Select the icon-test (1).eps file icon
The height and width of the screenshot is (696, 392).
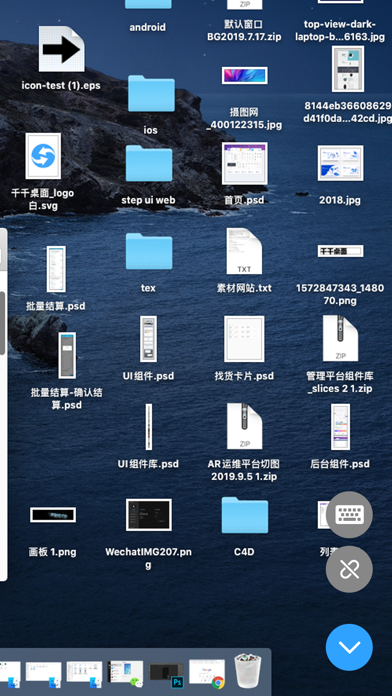pyautogui.click(x=62, y=49)
